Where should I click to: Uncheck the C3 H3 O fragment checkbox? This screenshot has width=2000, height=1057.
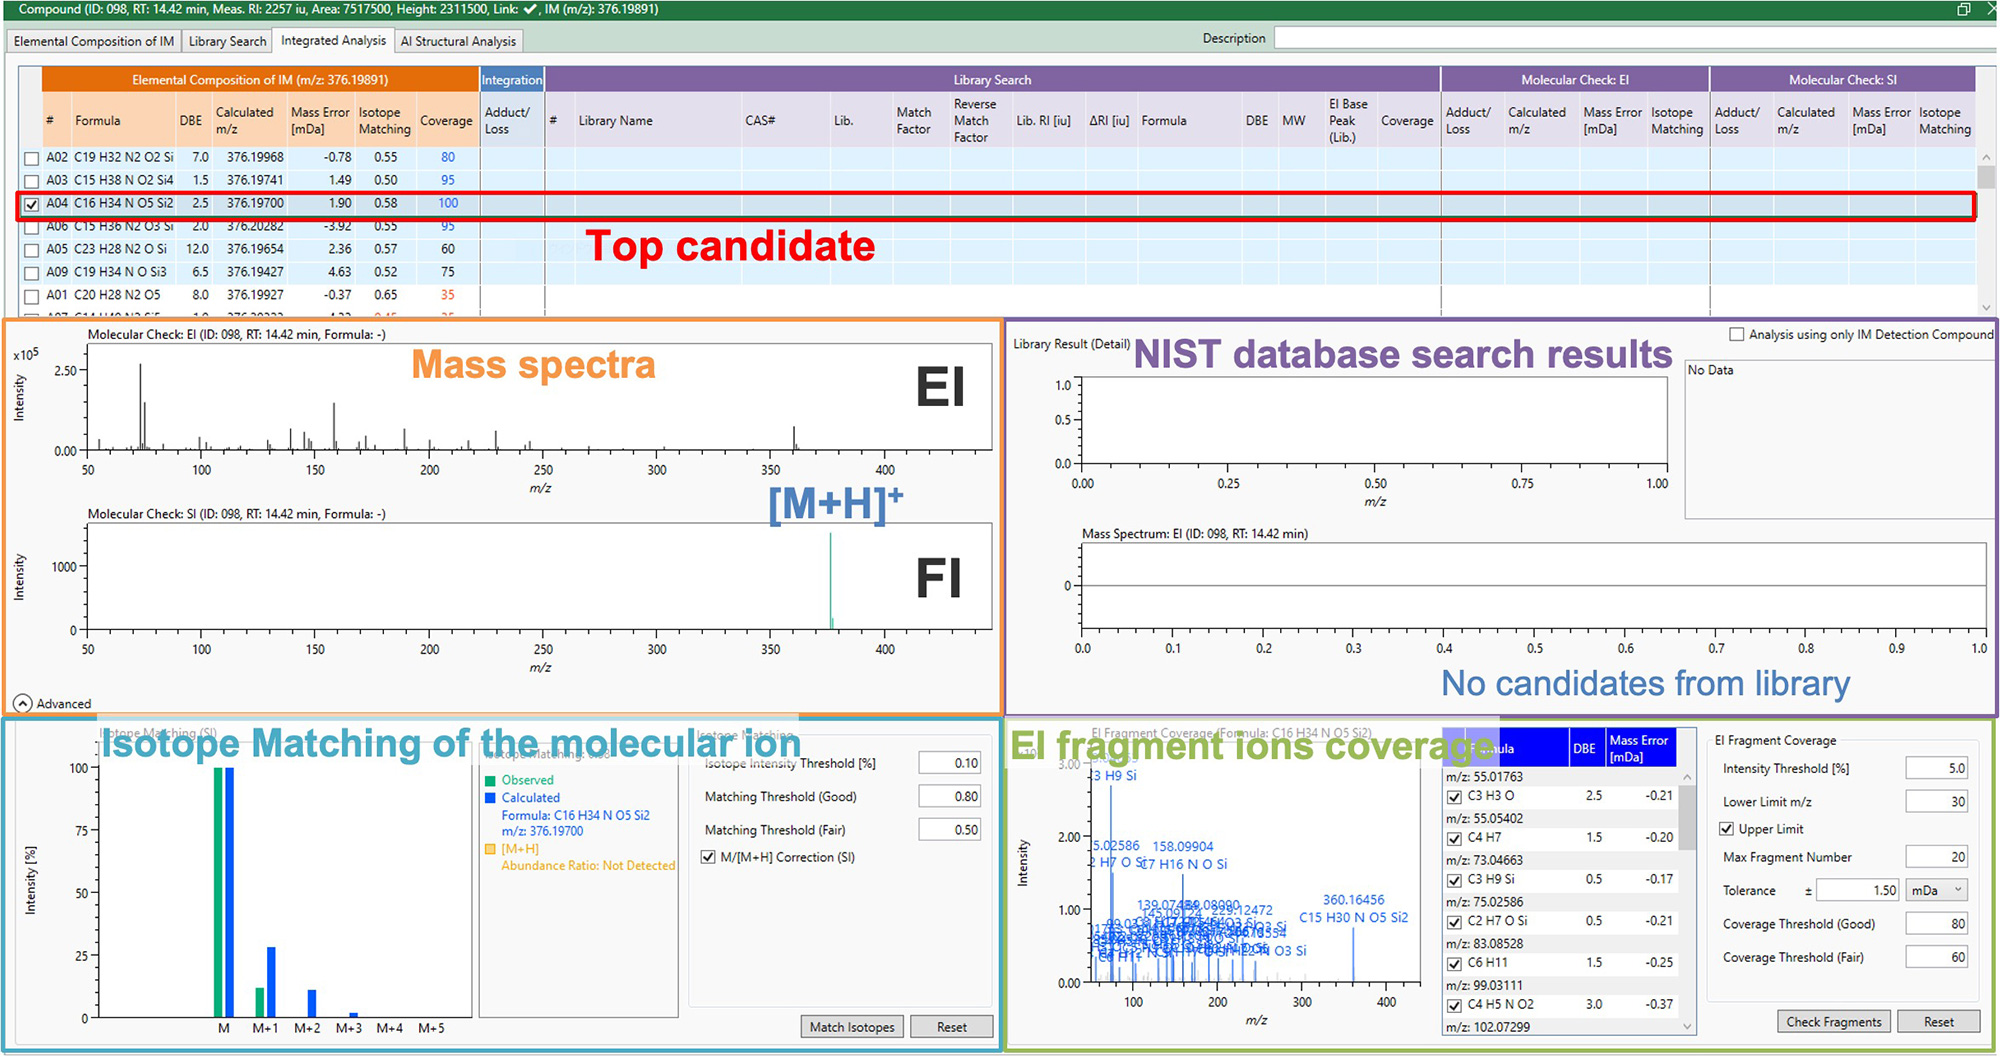pyautogui.click(x=1454, y=797)
